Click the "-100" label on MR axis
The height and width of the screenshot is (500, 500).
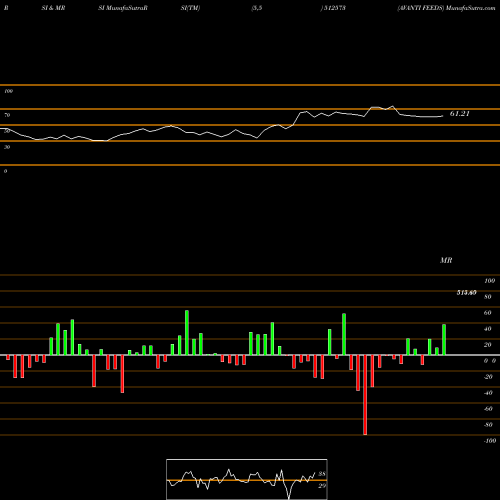click(490, 441)
